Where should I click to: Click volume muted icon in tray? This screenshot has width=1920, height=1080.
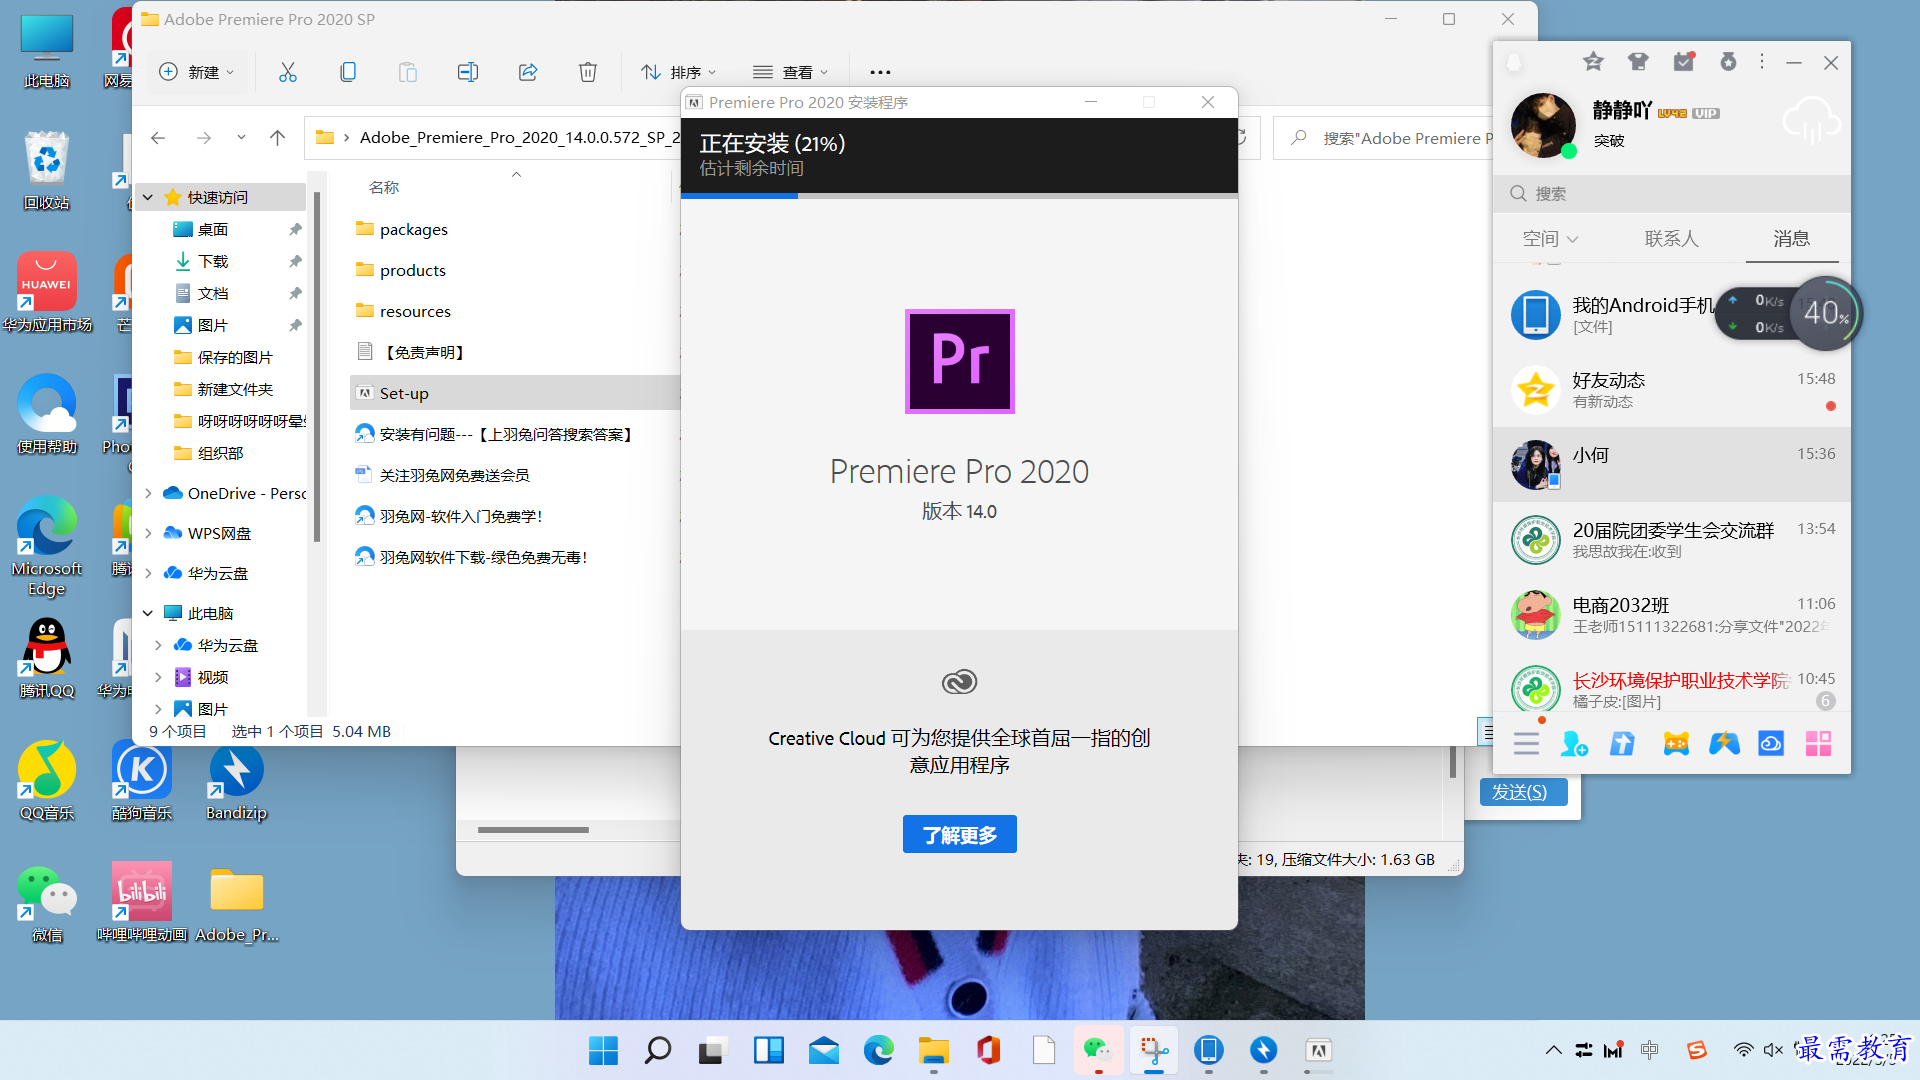click(x=1773, y=1050)
